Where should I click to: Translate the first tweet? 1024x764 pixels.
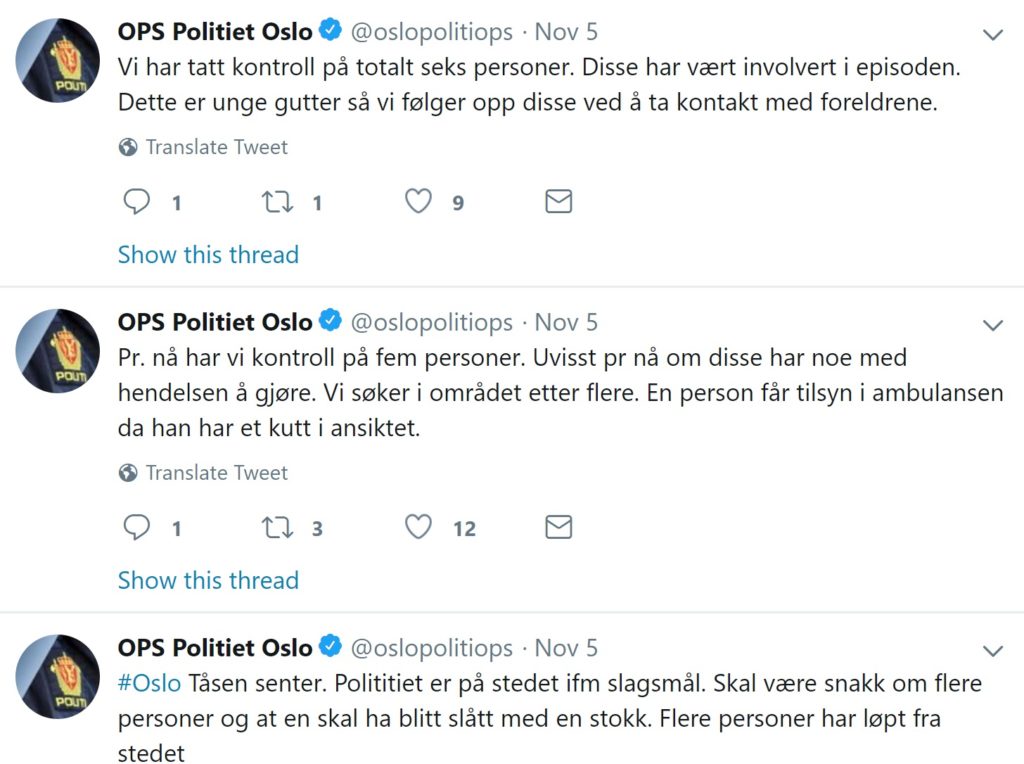click(x=216, y=147)
